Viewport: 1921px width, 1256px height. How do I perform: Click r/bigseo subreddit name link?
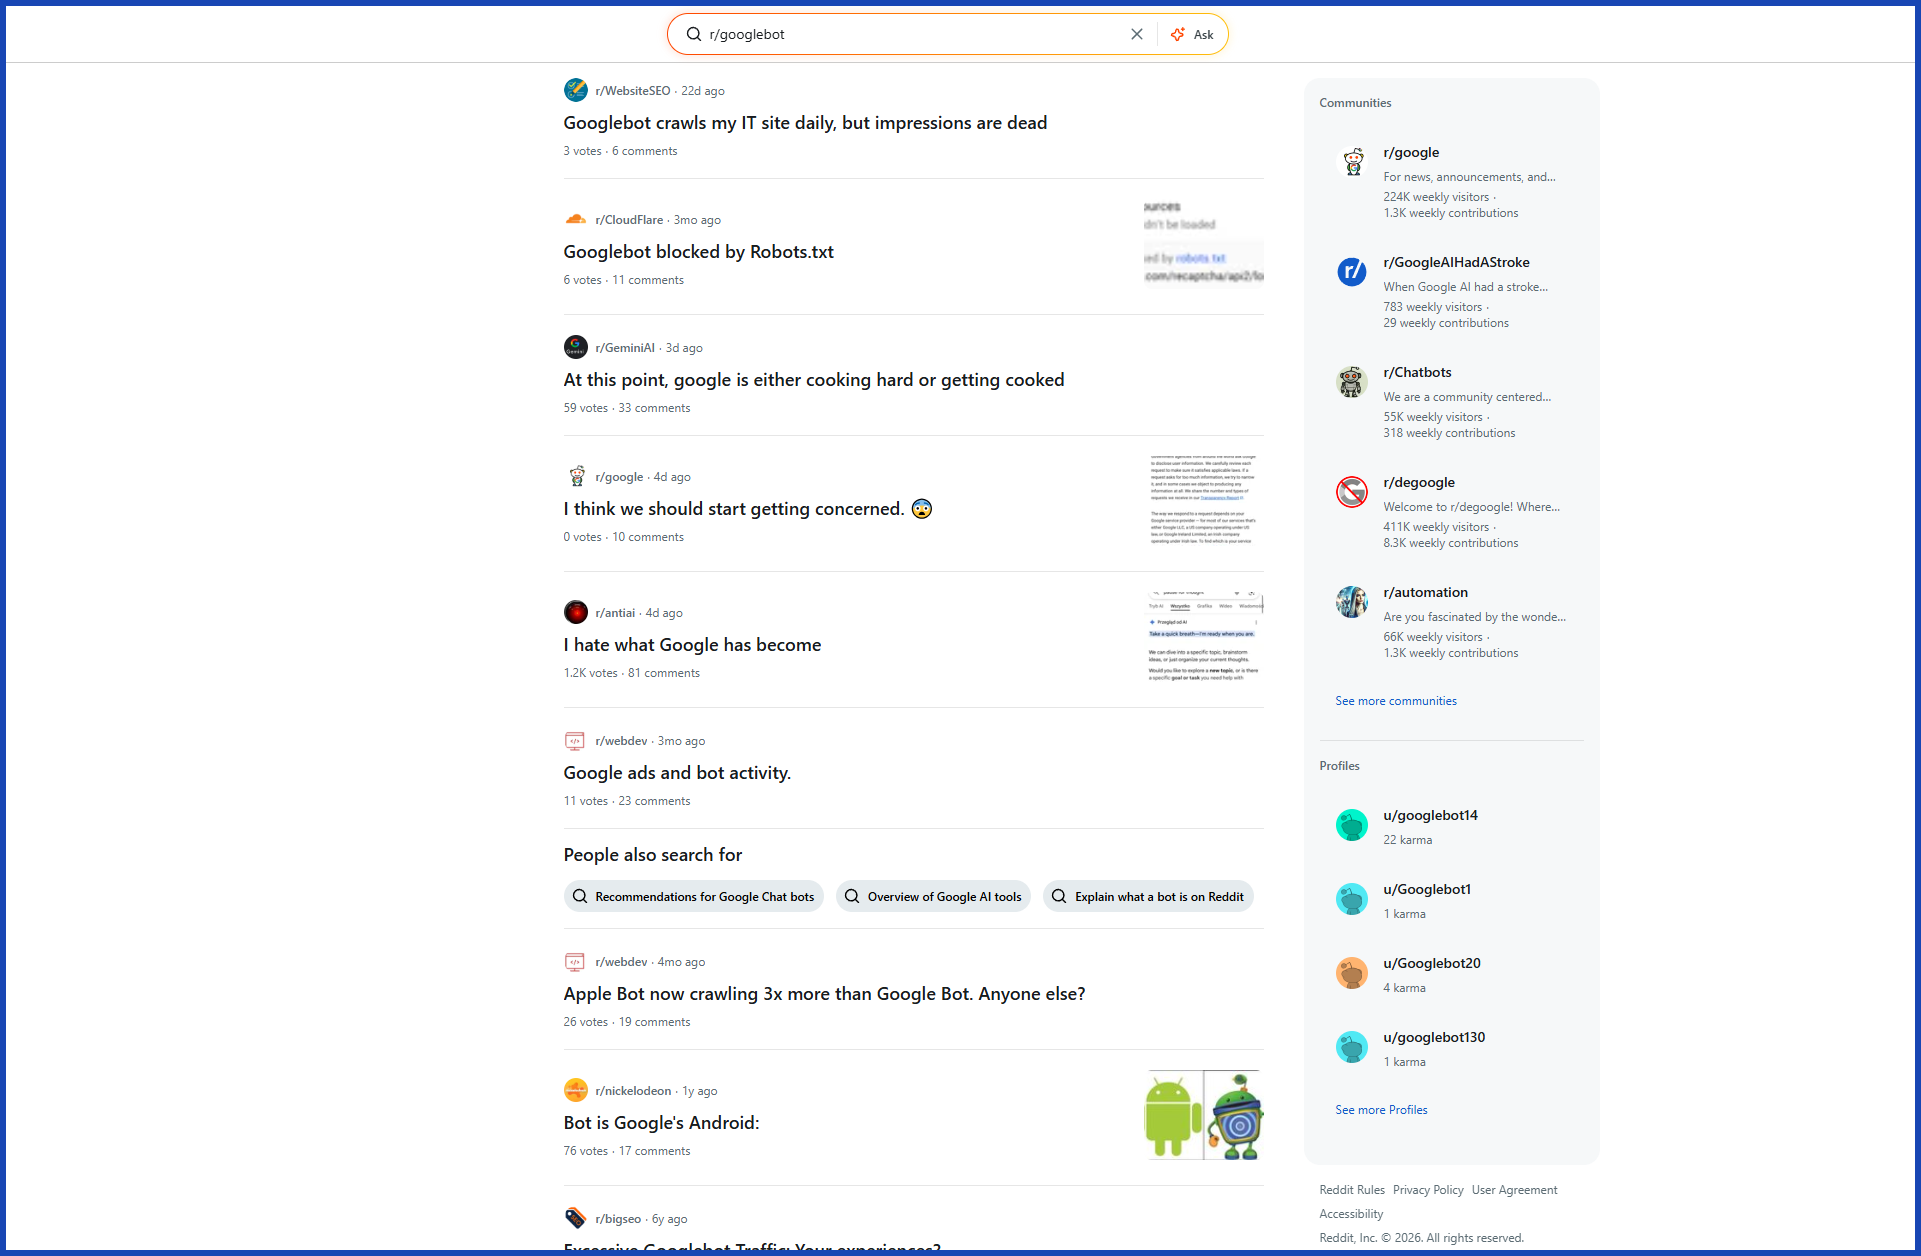[618, 1219]
